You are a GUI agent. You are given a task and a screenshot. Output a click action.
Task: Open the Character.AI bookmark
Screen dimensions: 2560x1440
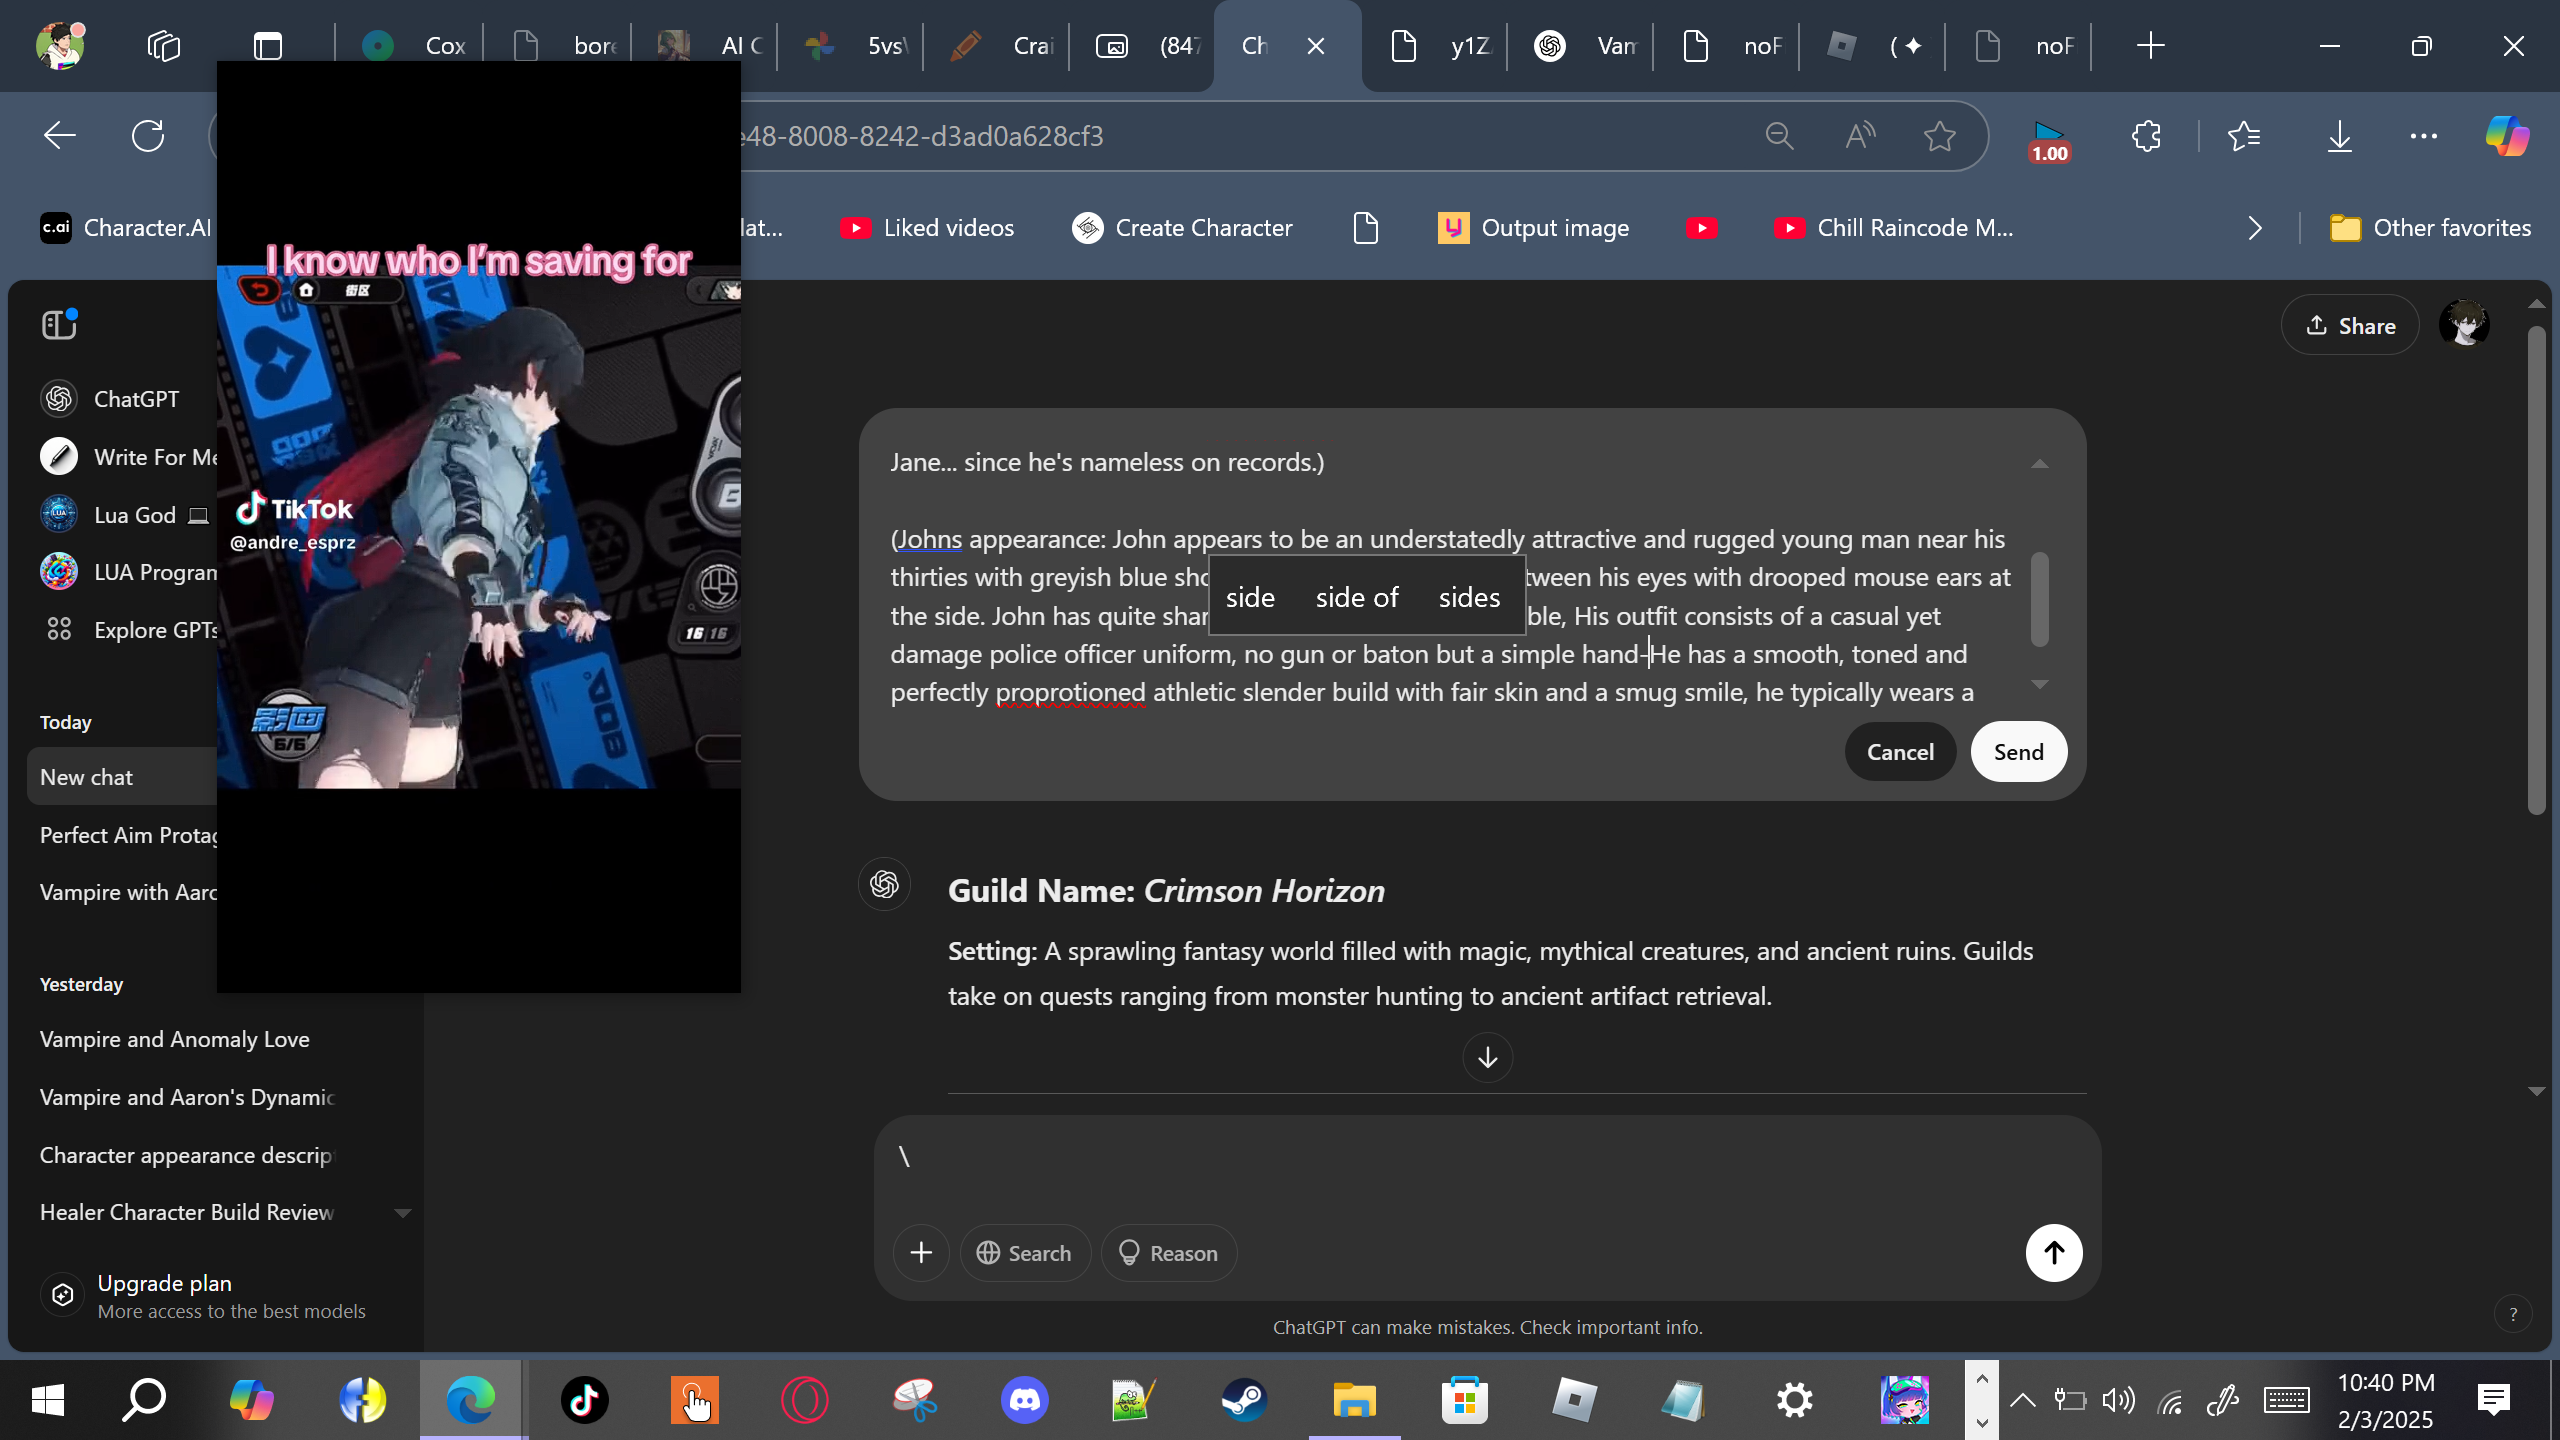pyautogui.click(x=126, y=228)
